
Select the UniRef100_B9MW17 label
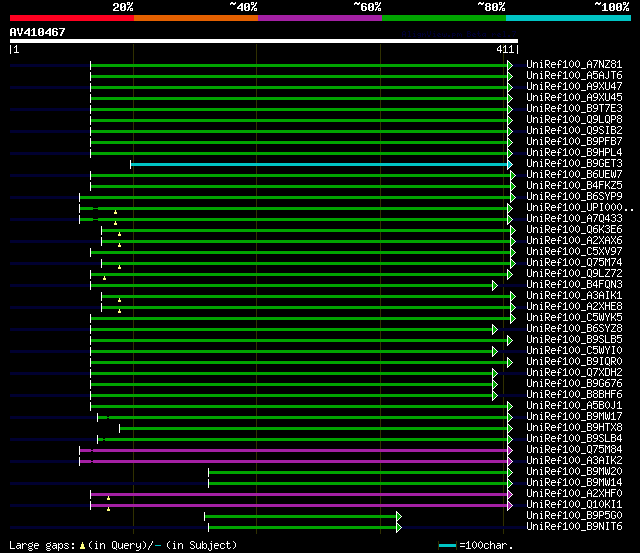click(x=574, y=417)
